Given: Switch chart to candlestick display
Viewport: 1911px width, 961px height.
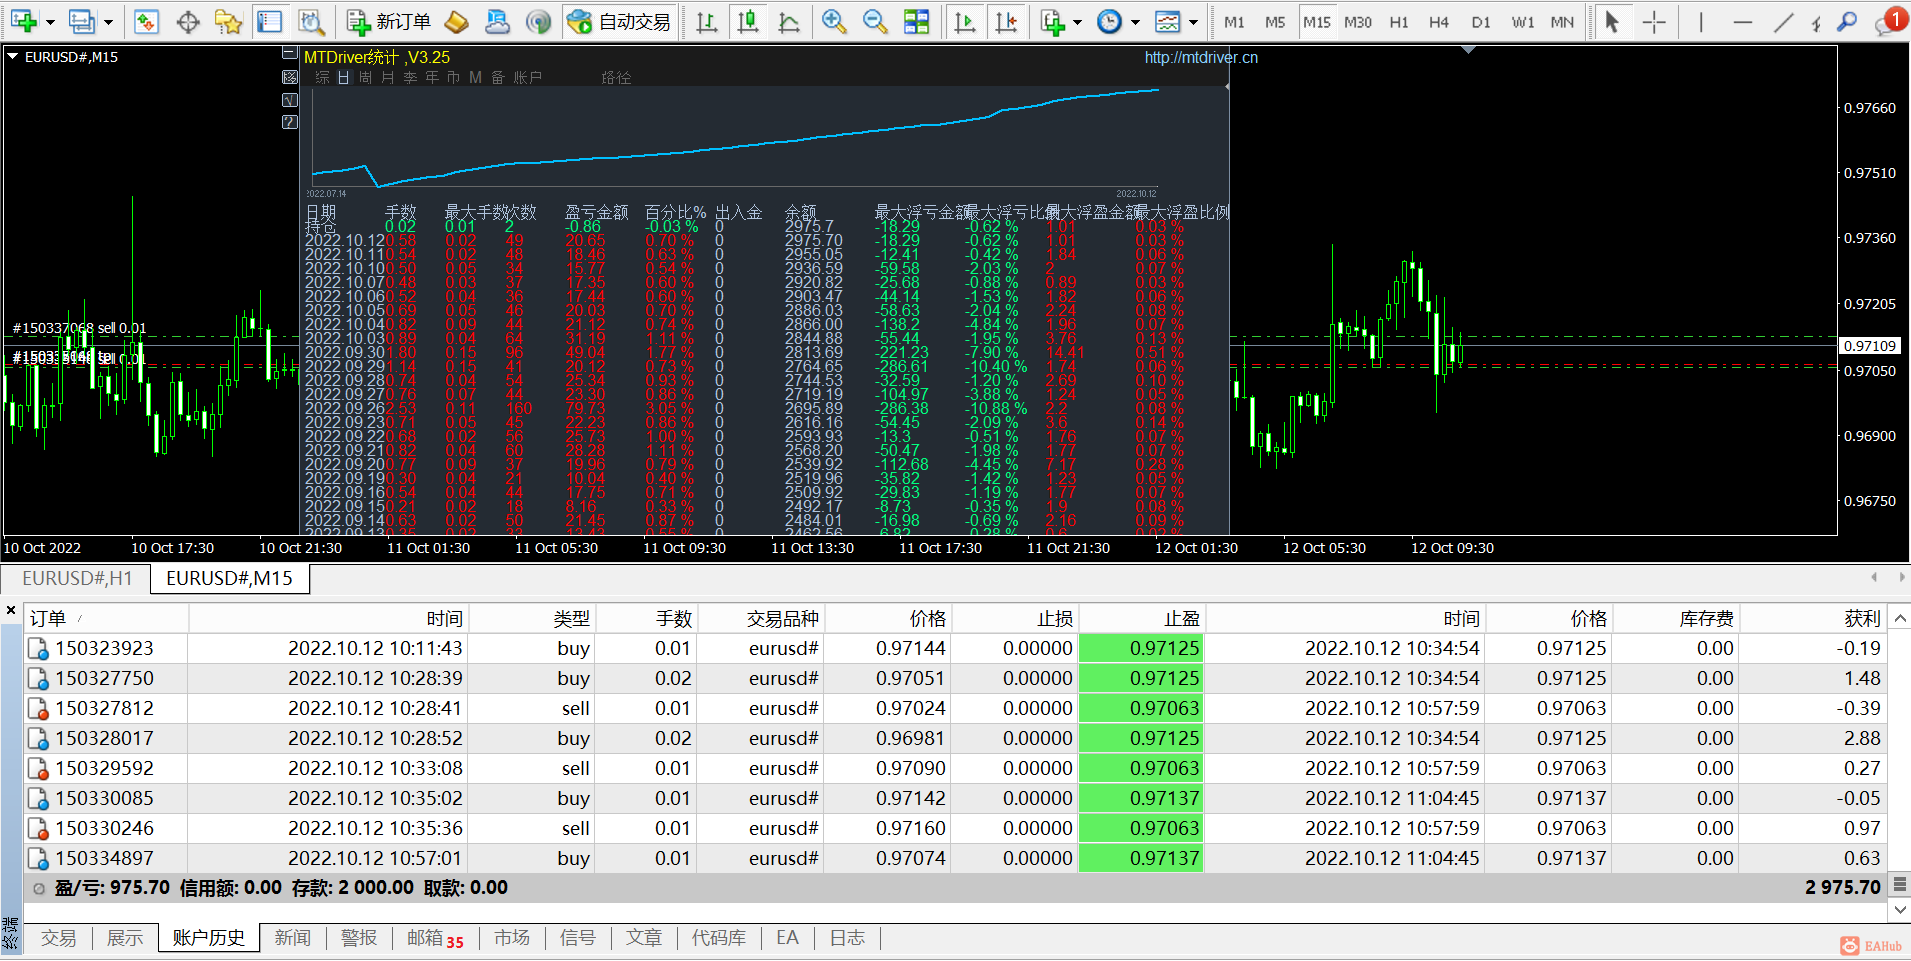Looking at the screenshot, I should (x=747, y=22).
